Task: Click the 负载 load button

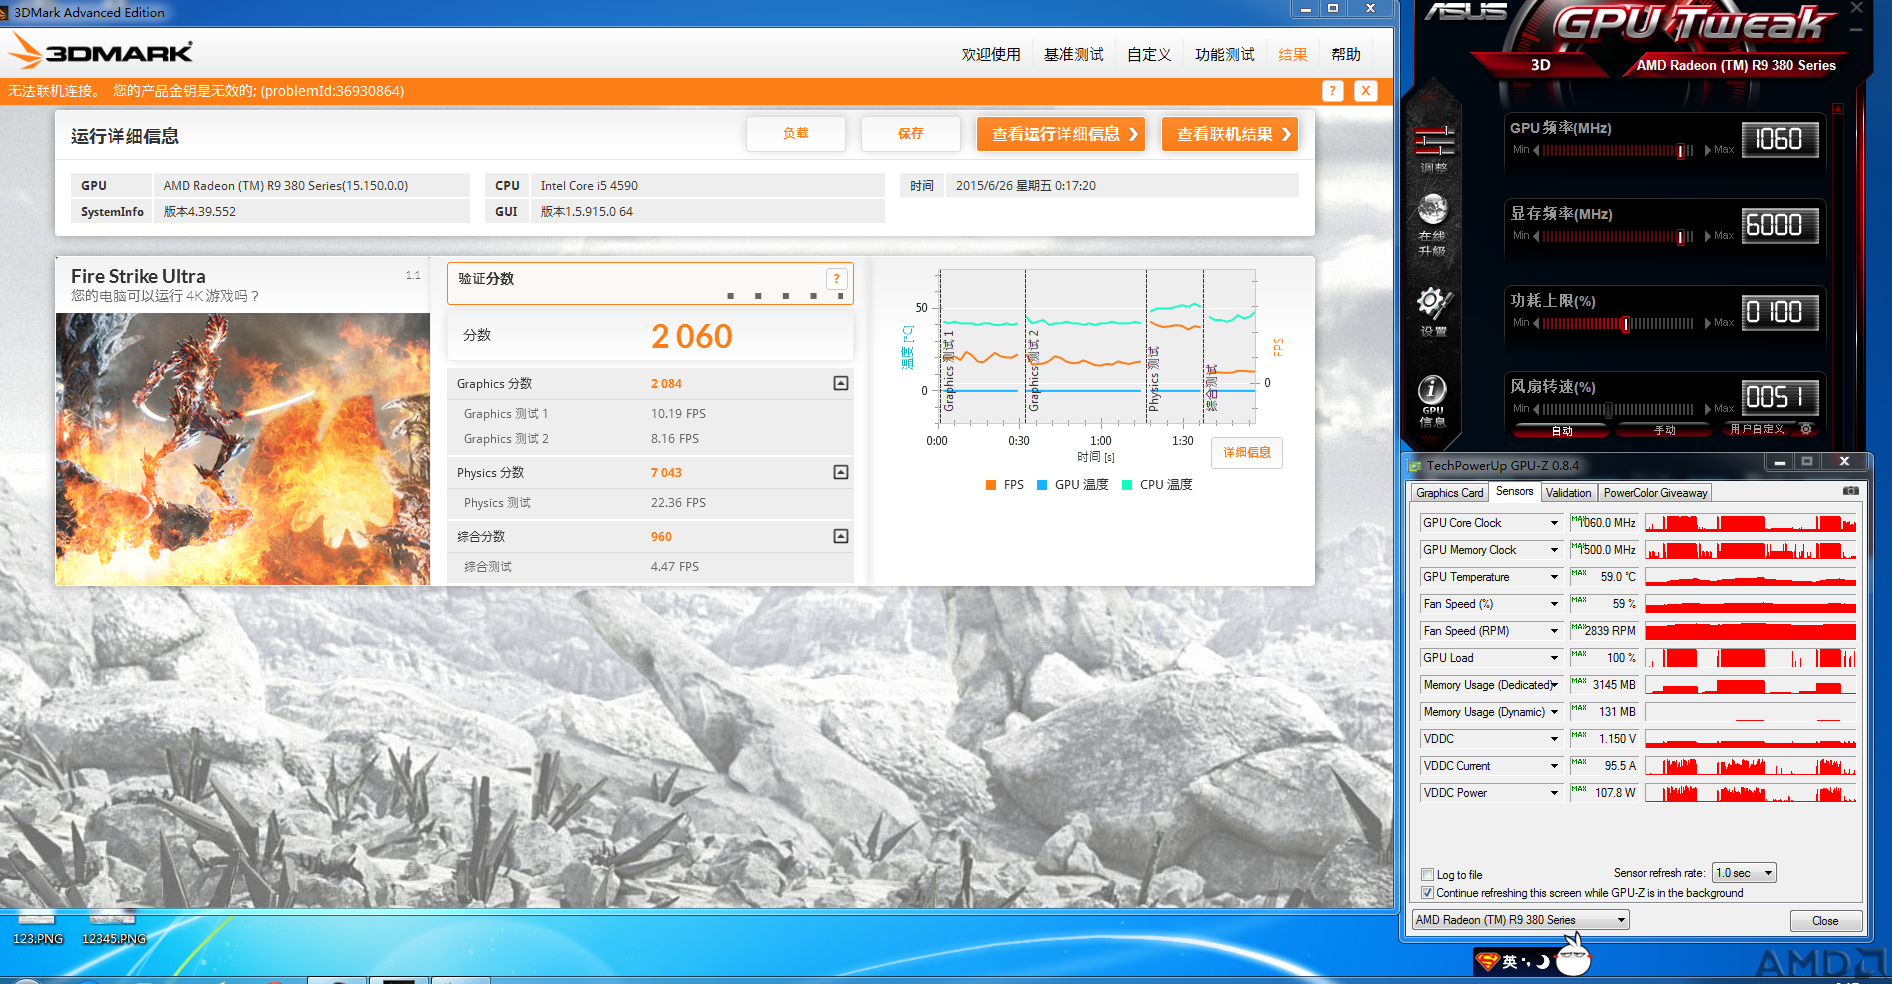Action: (796, 134)
